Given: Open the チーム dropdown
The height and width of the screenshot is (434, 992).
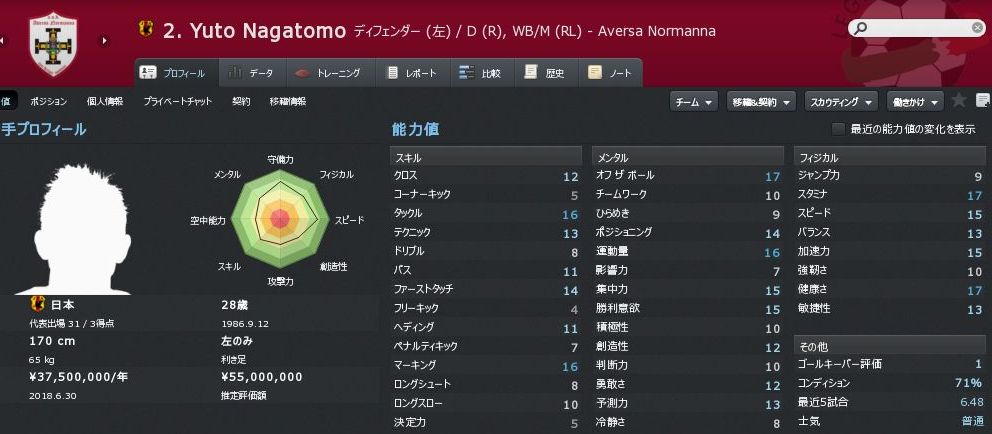Looking at the screenshot, I should (694, 101).
